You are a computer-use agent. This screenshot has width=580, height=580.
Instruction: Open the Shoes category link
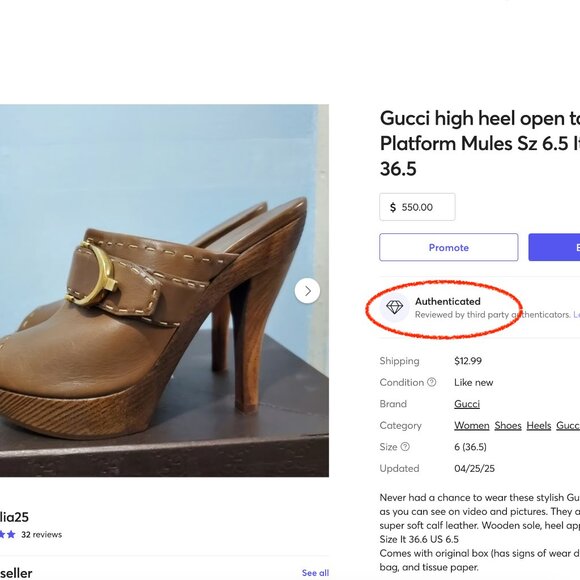(x=508, y=425)
